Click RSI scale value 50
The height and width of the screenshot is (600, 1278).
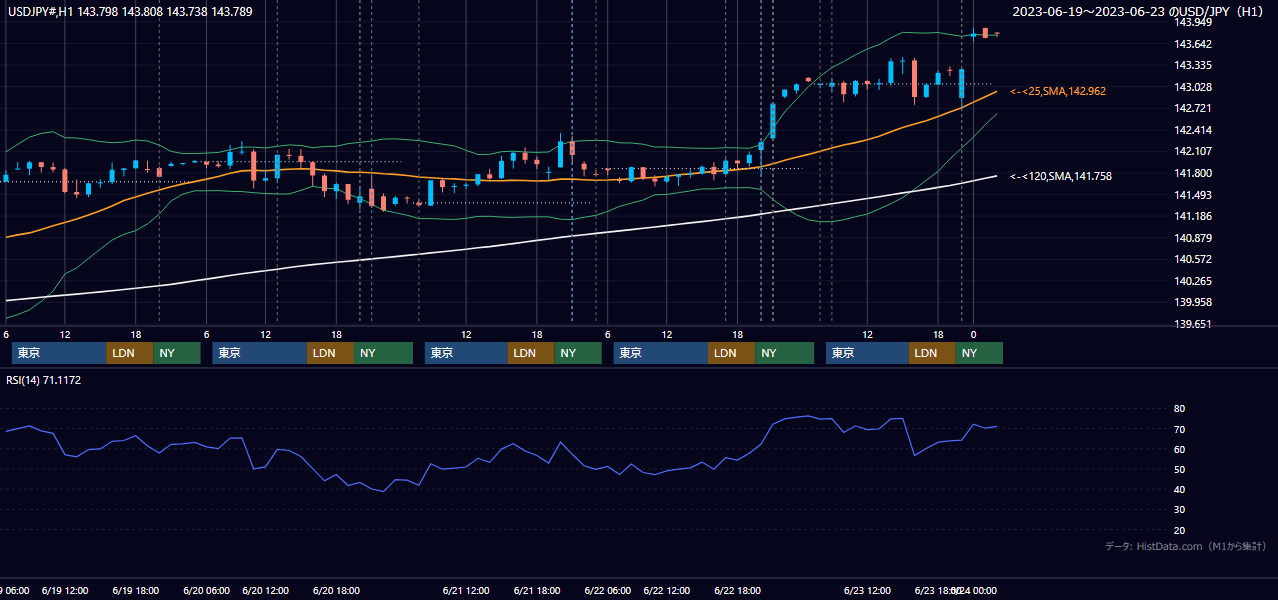pos(1179,469)
